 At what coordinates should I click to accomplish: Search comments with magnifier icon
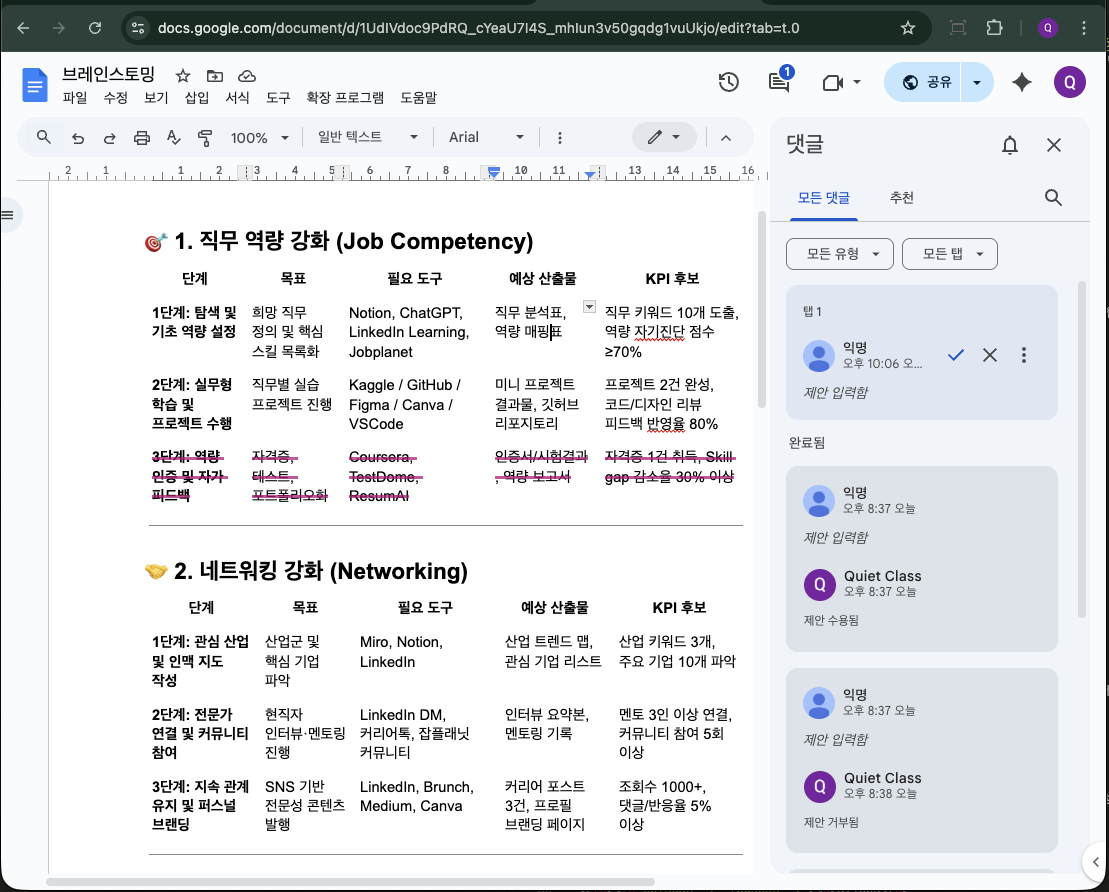point(1053,198)
